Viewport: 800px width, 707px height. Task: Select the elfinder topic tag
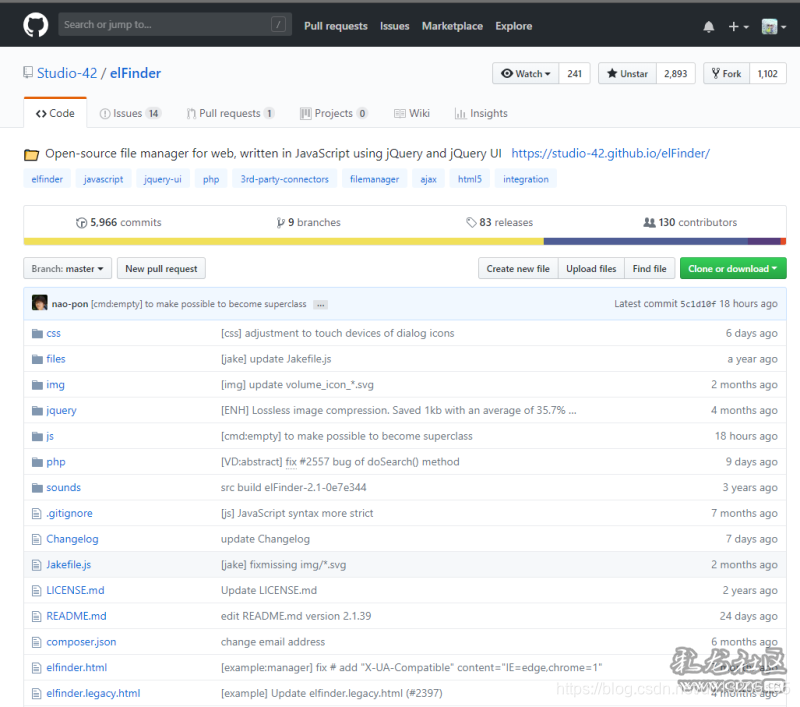click(47, 179)
